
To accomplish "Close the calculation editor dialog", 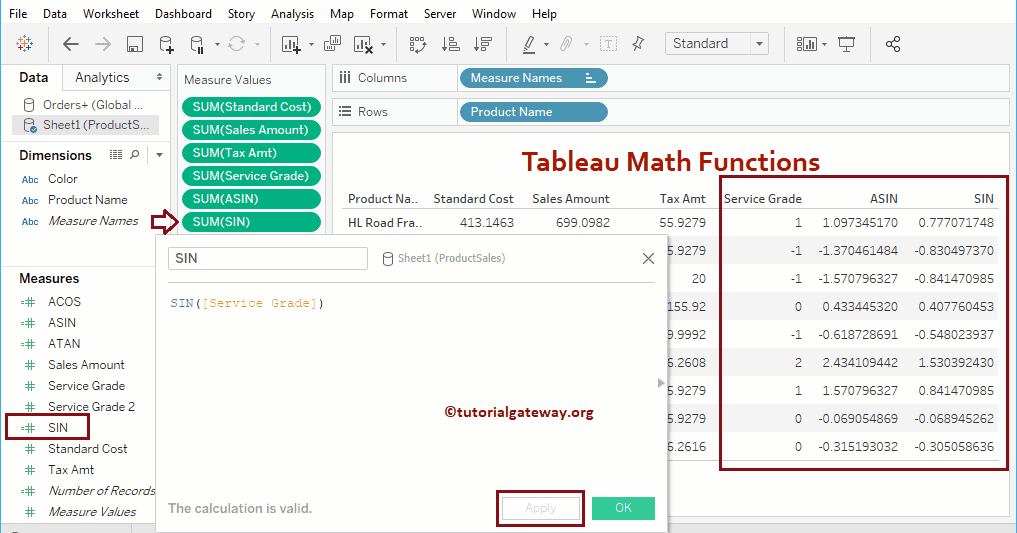I will tap(648, 258).
